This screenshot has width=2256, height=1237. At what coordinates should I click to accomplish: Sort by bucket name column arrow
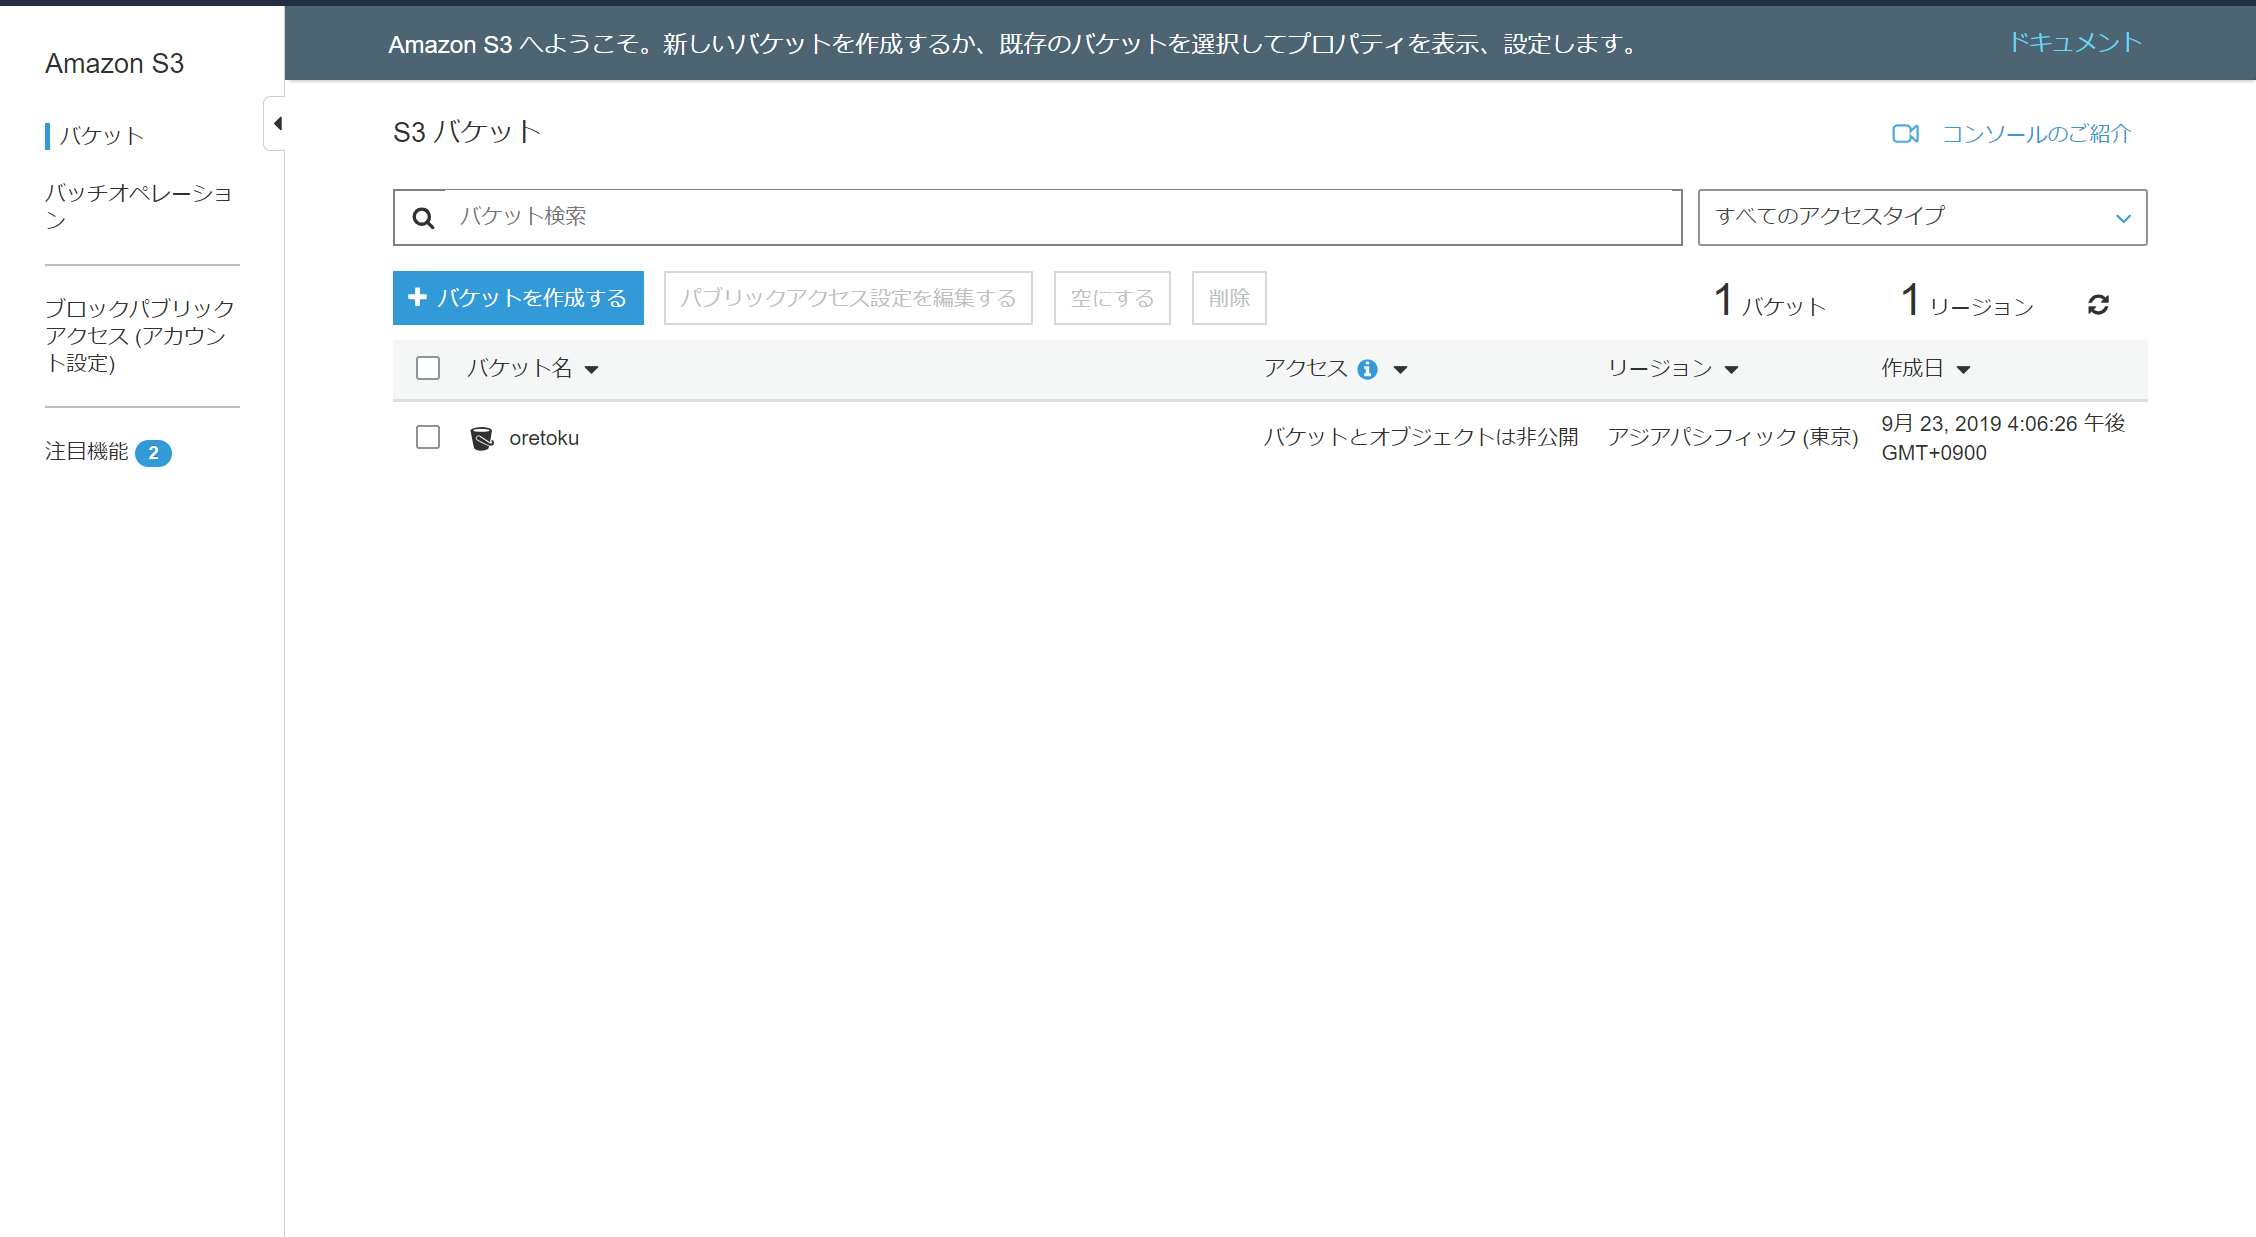pos(592,370)
